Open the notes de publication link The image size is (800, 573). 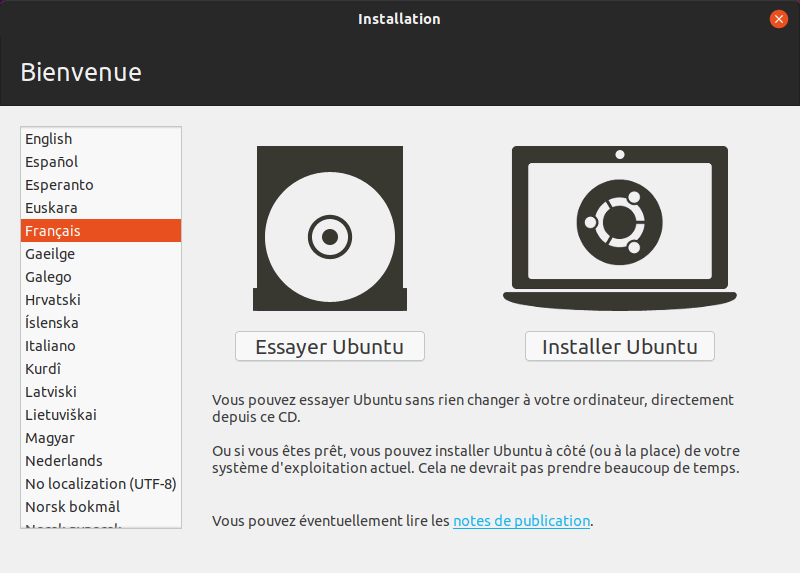521,521
